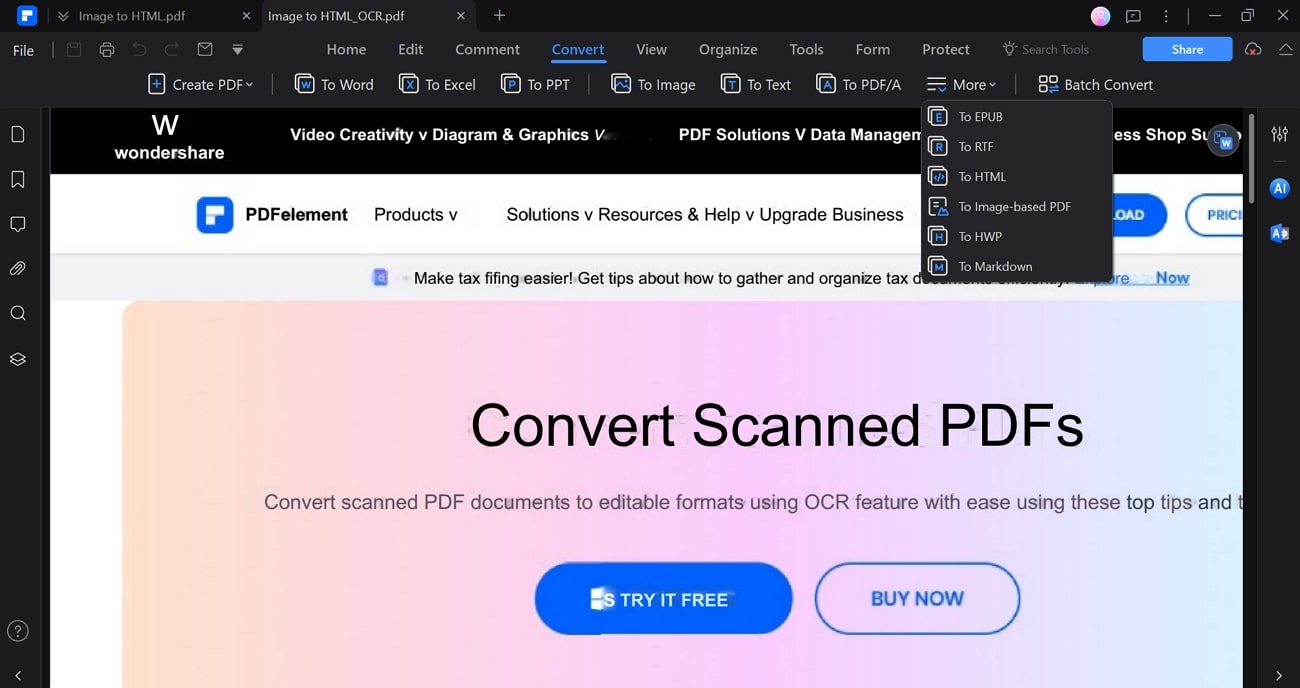The width and height of the screenshot is (1300, 688).
Task: Expand the quick access customize arrow
Action: (237, 50)
